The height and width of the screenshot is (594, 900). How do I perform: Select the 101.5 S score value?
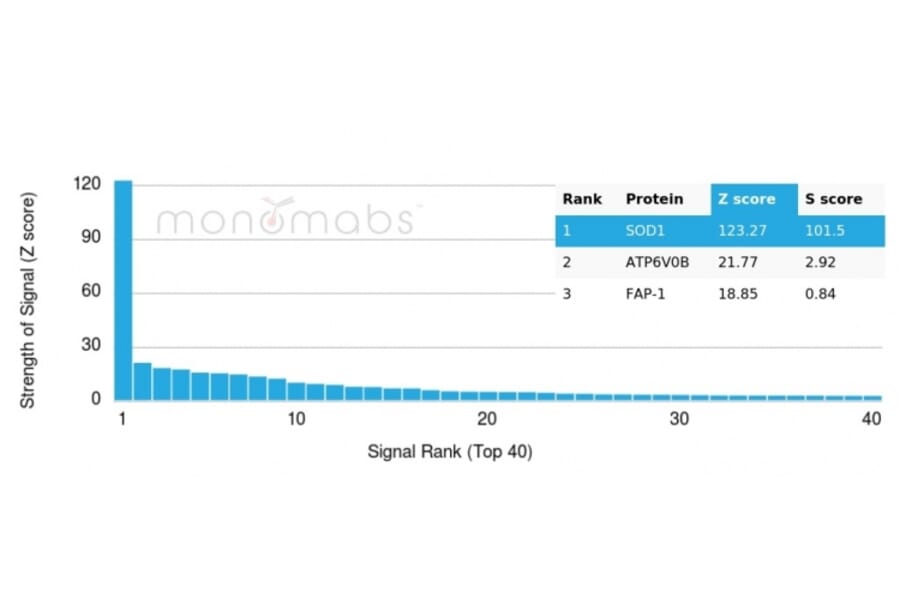tap(825, 230)
